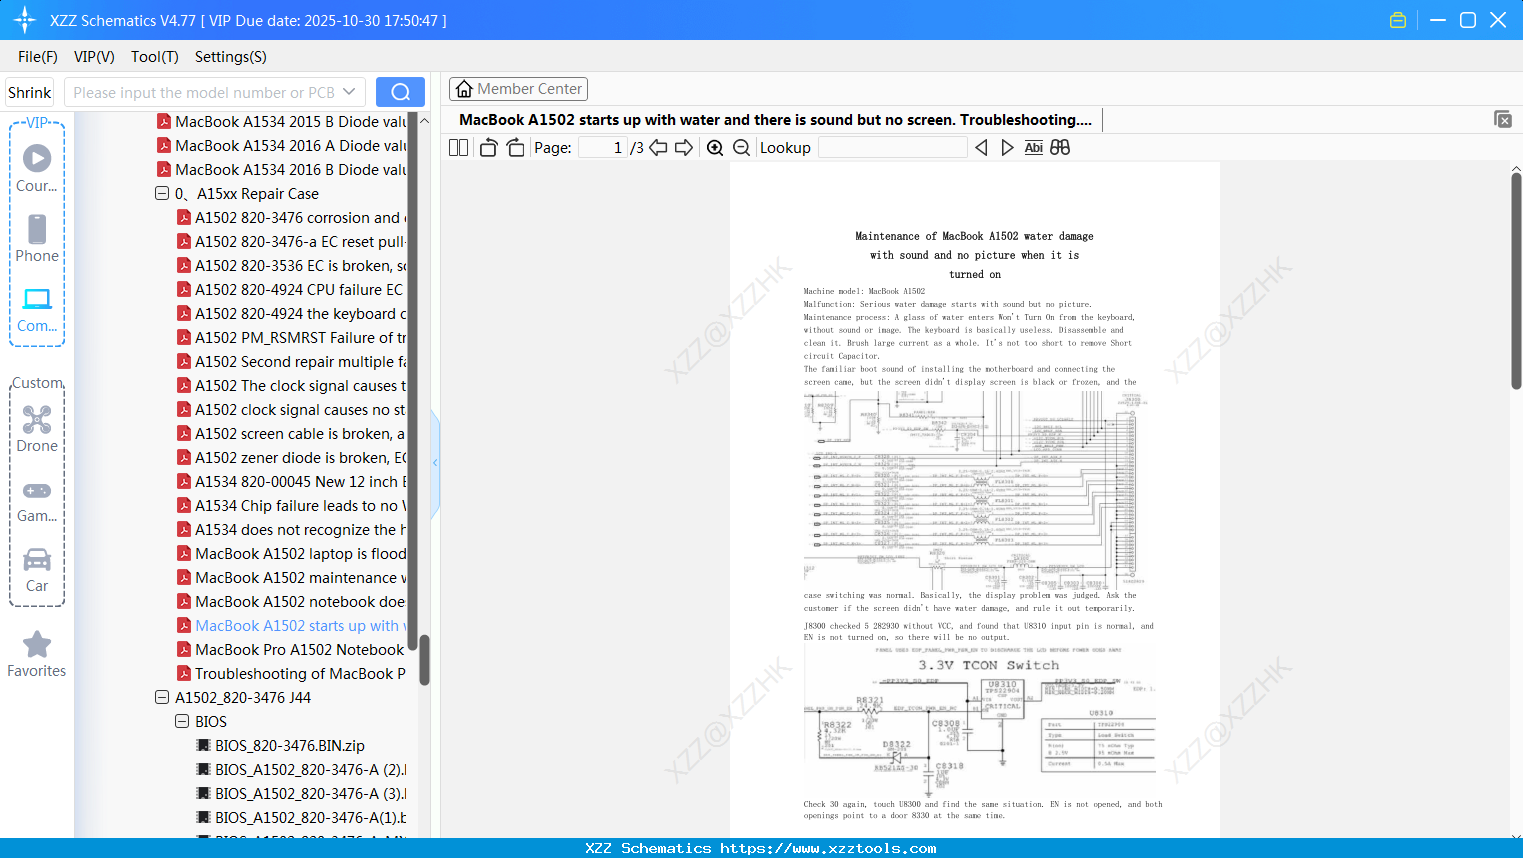Open the Favorites star
The width and height of the screenshot is (1523, 858).
click(37, 654)
